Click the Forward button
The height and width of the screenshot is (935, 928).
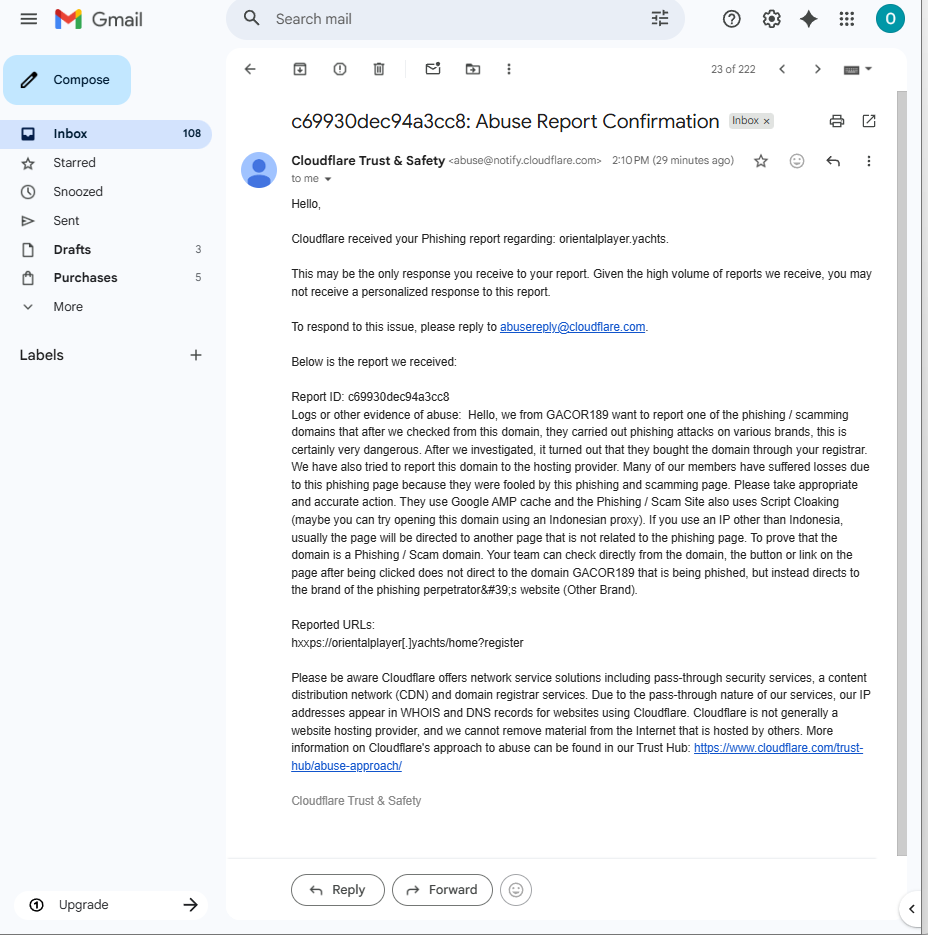click(x=442, y=890)
